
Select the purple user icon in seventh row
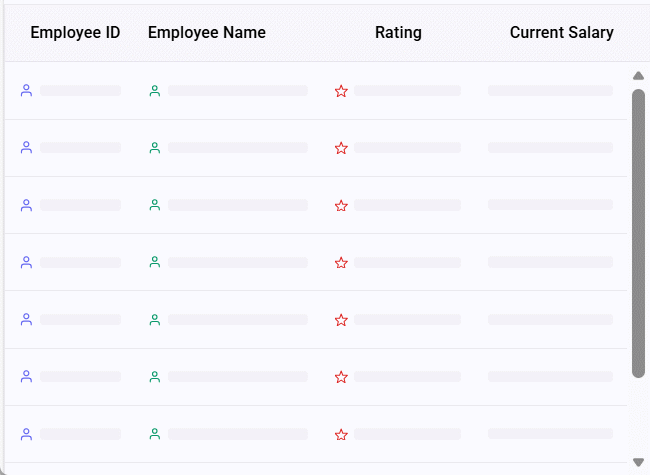pos(27,434)
